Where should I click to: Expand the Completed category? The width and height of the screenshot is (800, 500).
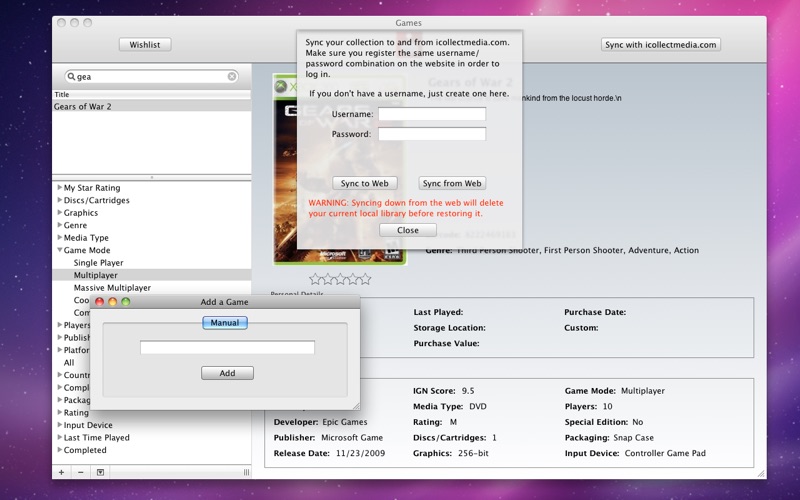60,450
